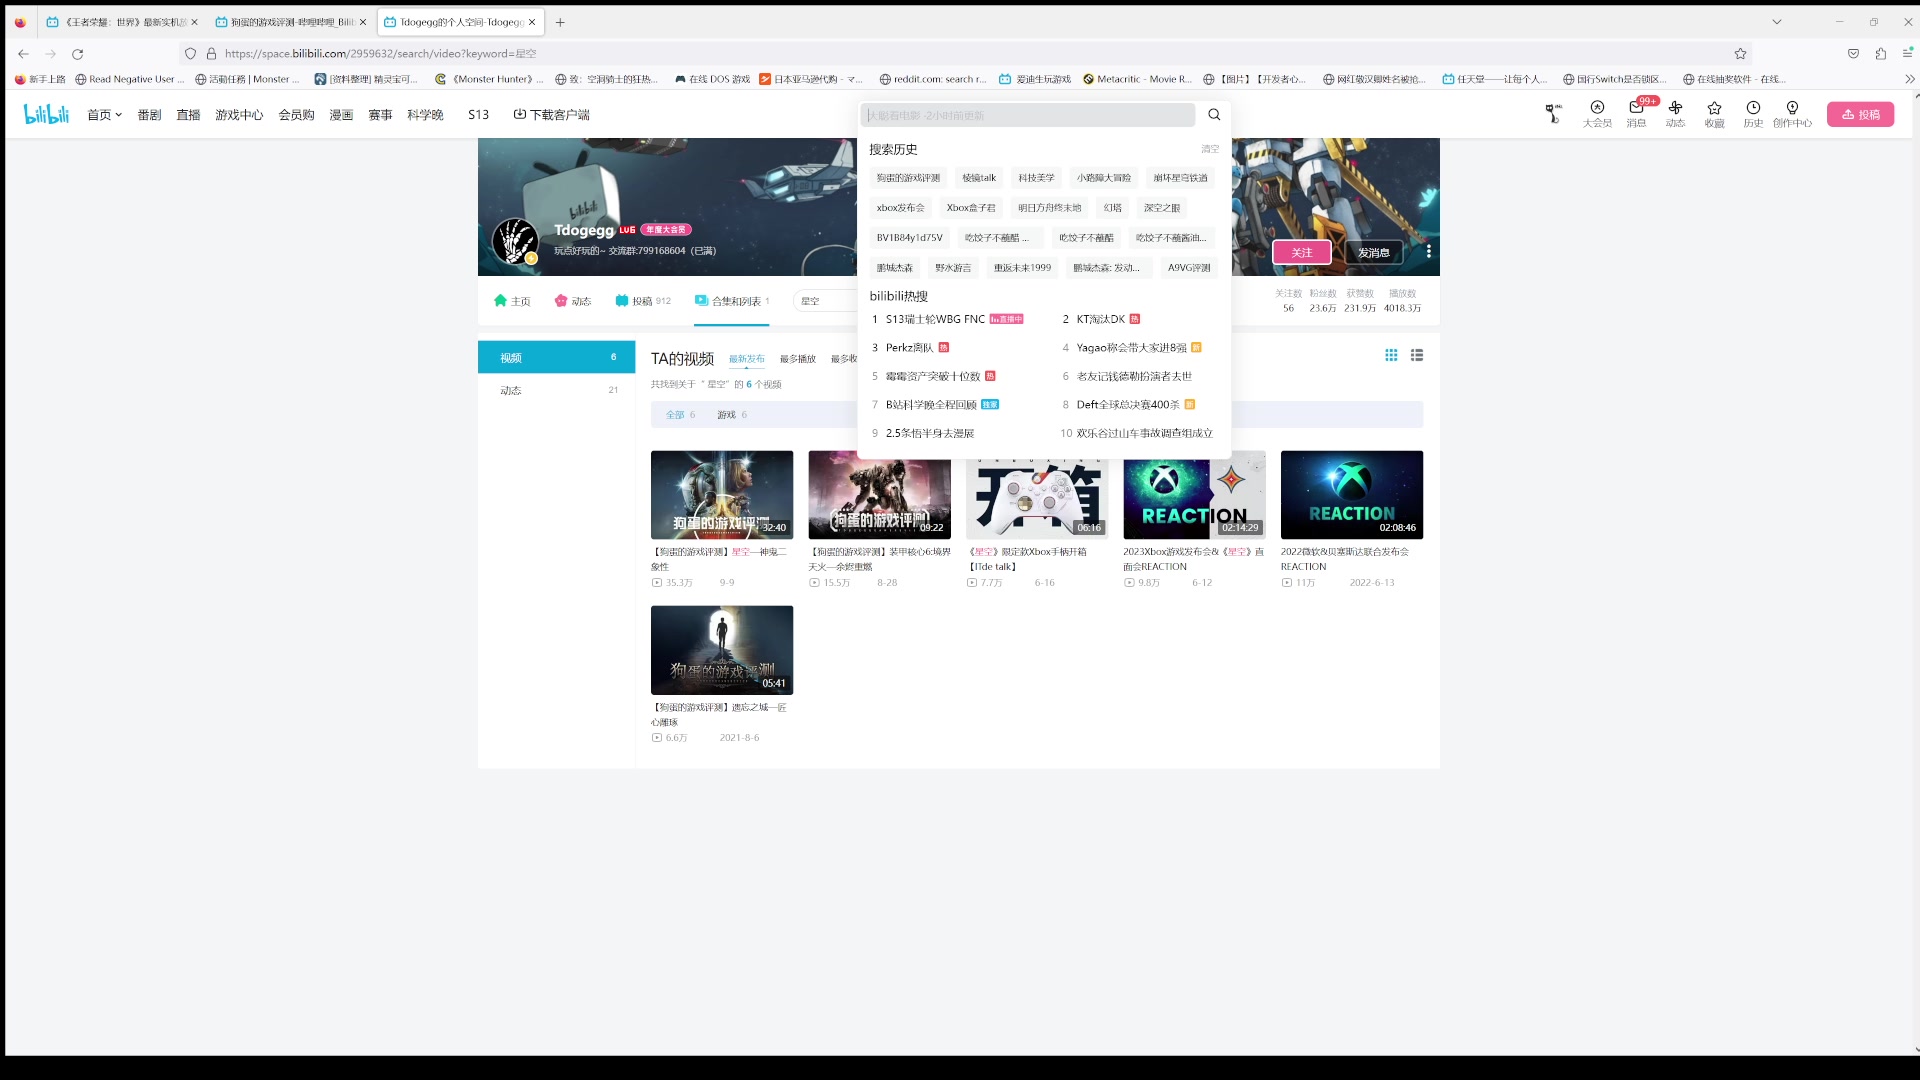Click the search magnifier icon

point(1214,115)
